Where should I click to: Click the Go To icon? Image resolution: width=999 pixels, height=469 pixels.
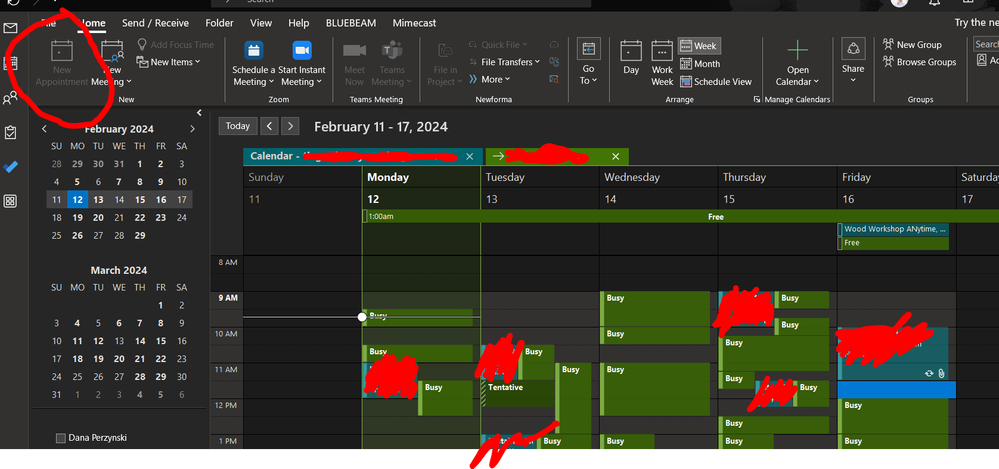pos(588,48)
